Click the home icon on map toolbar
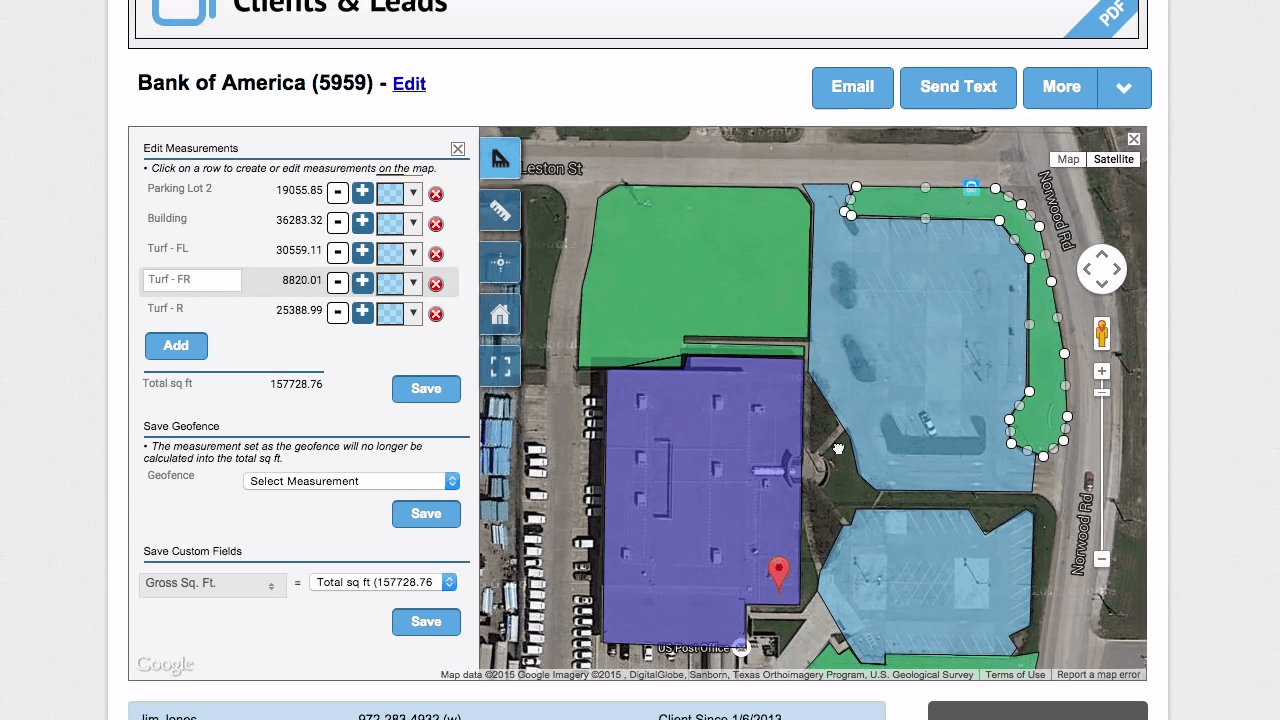The height and width of the screenshot is (720, 1280). click(500, 315)
